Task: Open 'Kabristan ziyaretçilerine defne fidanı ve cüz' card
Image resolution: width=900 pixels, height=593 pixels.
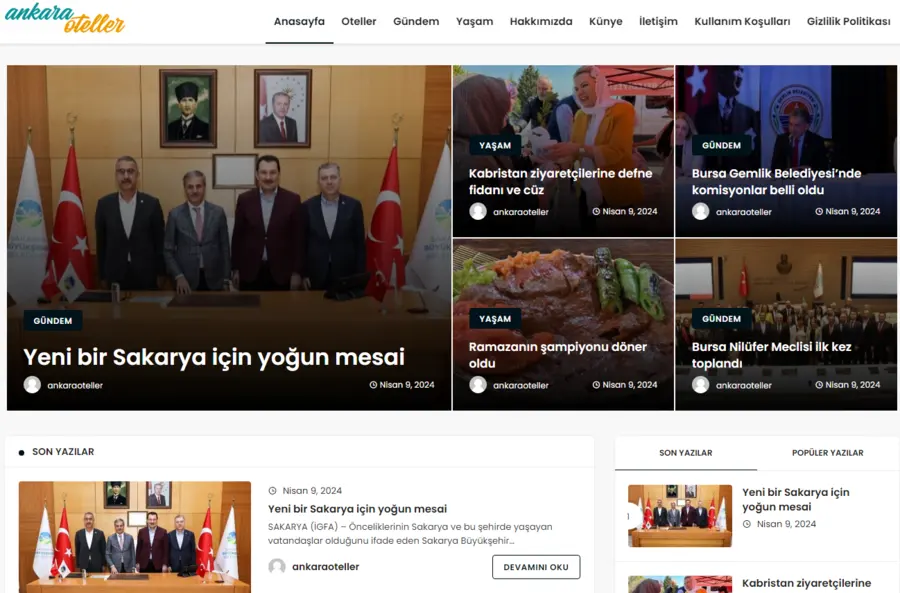Action: [x=560, y=181]
